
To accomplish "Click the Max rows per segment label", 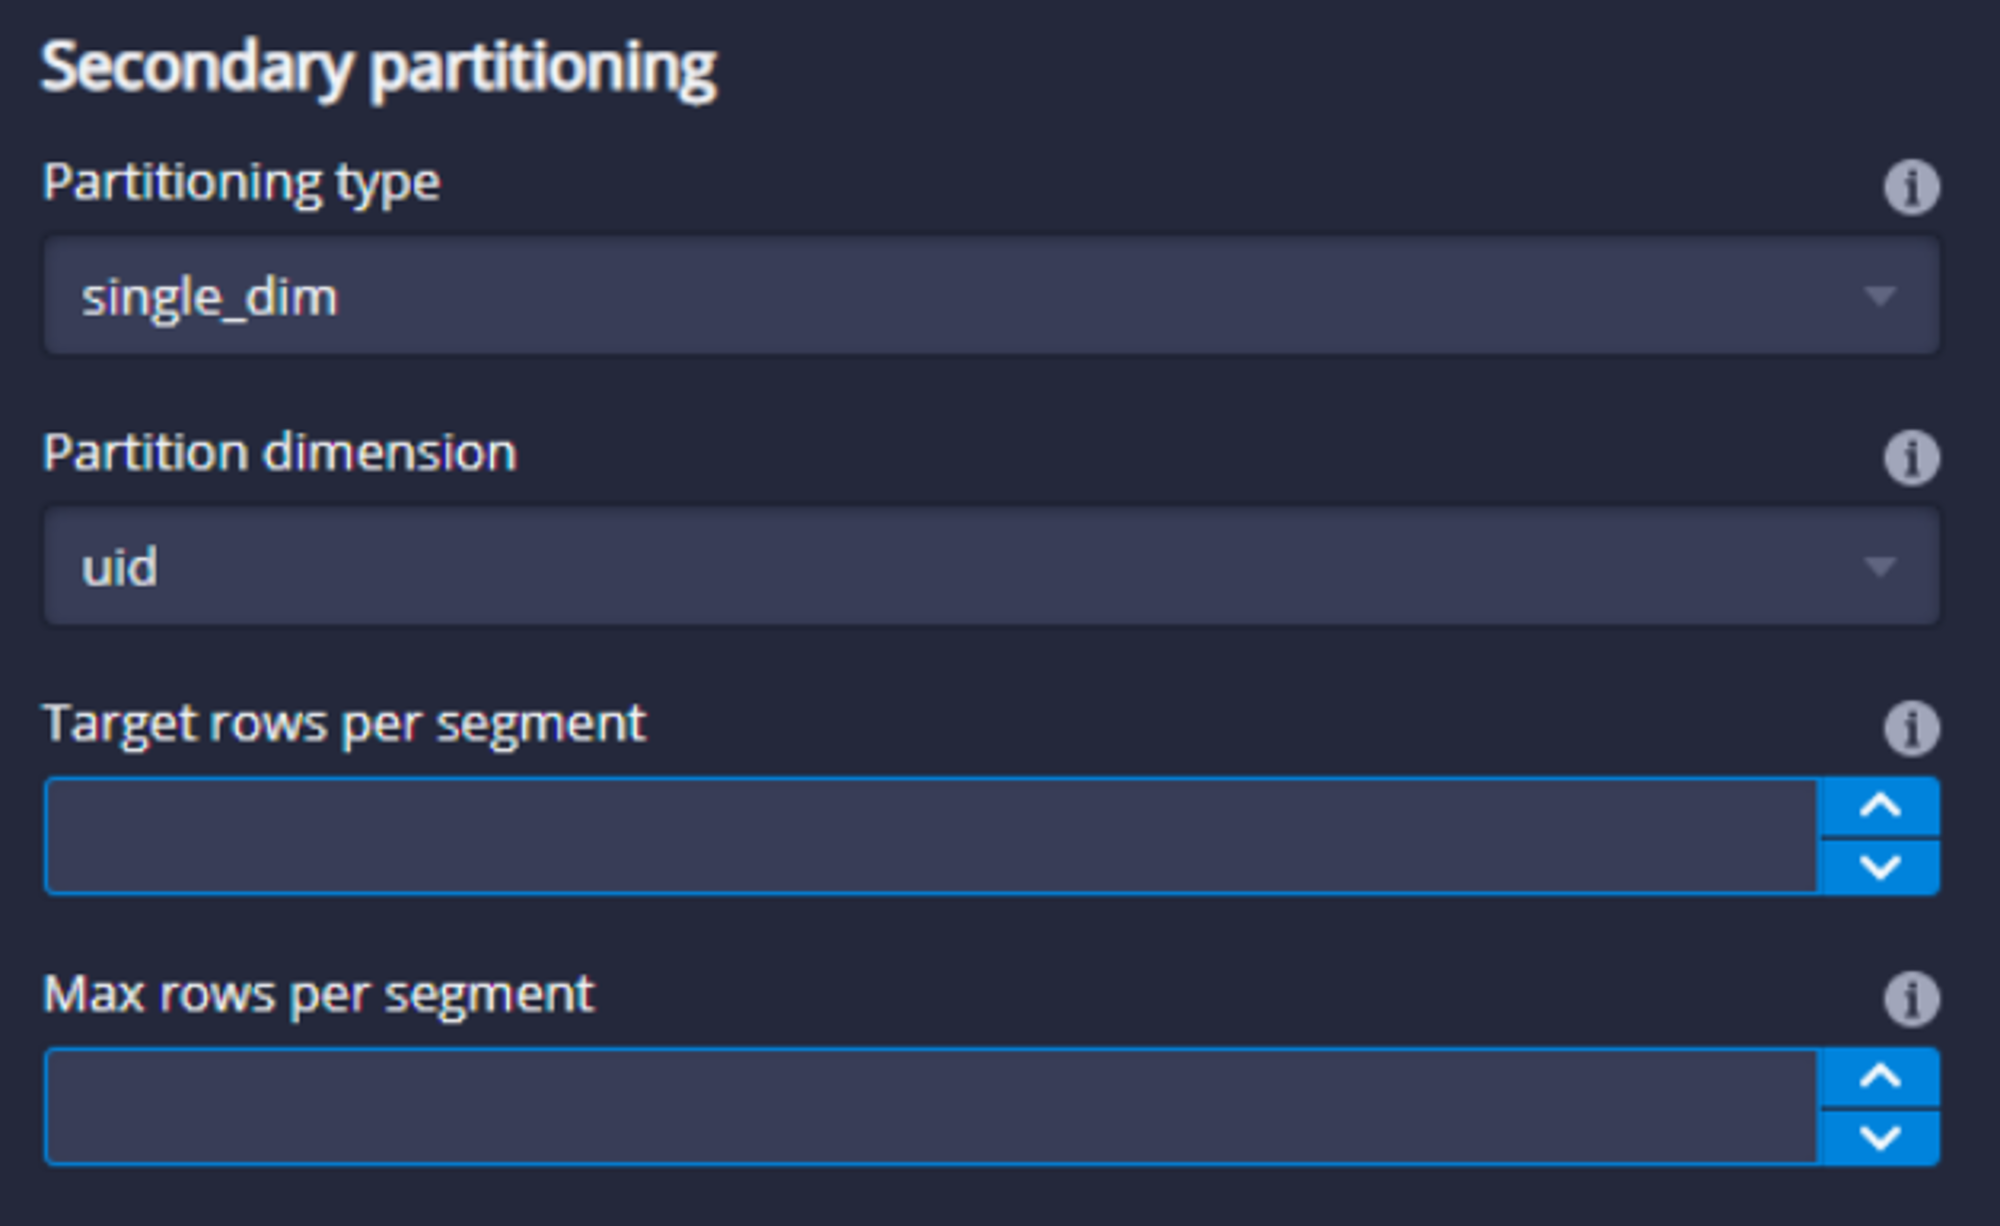I will [318, 997].
